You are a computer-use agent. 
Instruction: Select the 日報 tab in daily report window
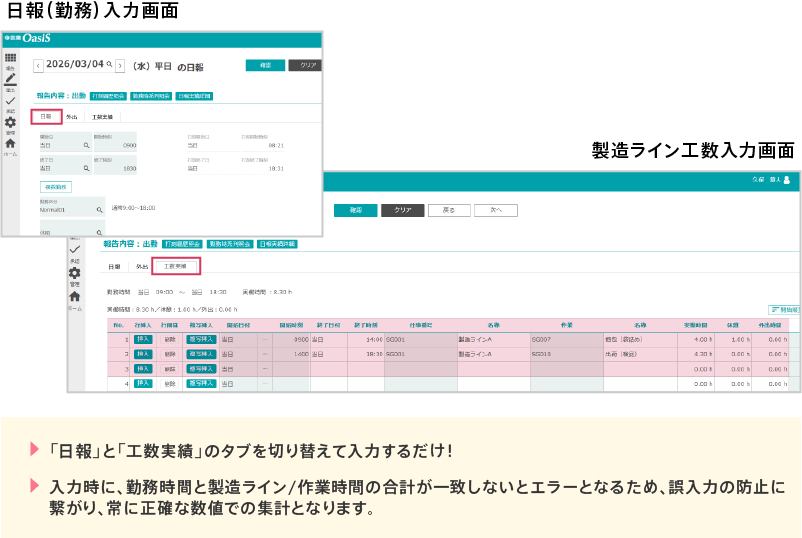click(x=47, y=117)
